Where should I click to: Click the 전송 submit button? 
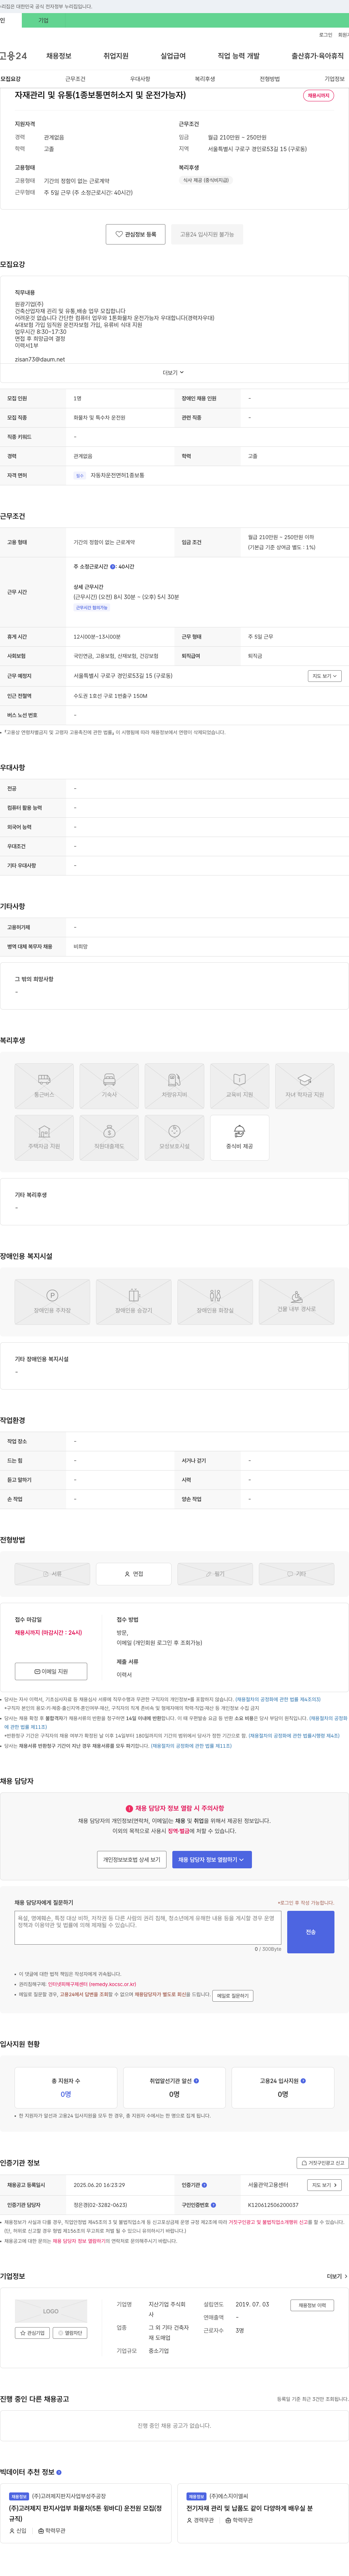click(x=310, y=1932)
